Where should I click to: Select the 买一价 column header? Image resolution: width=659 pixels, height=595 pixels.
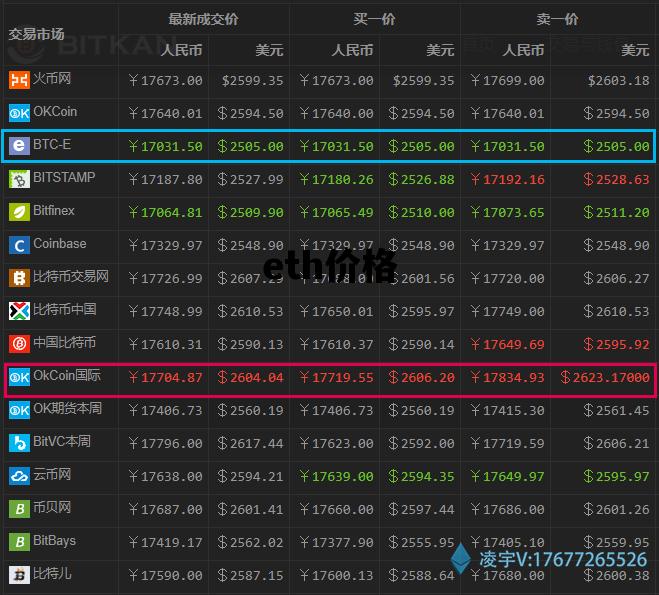click(374, 19)
